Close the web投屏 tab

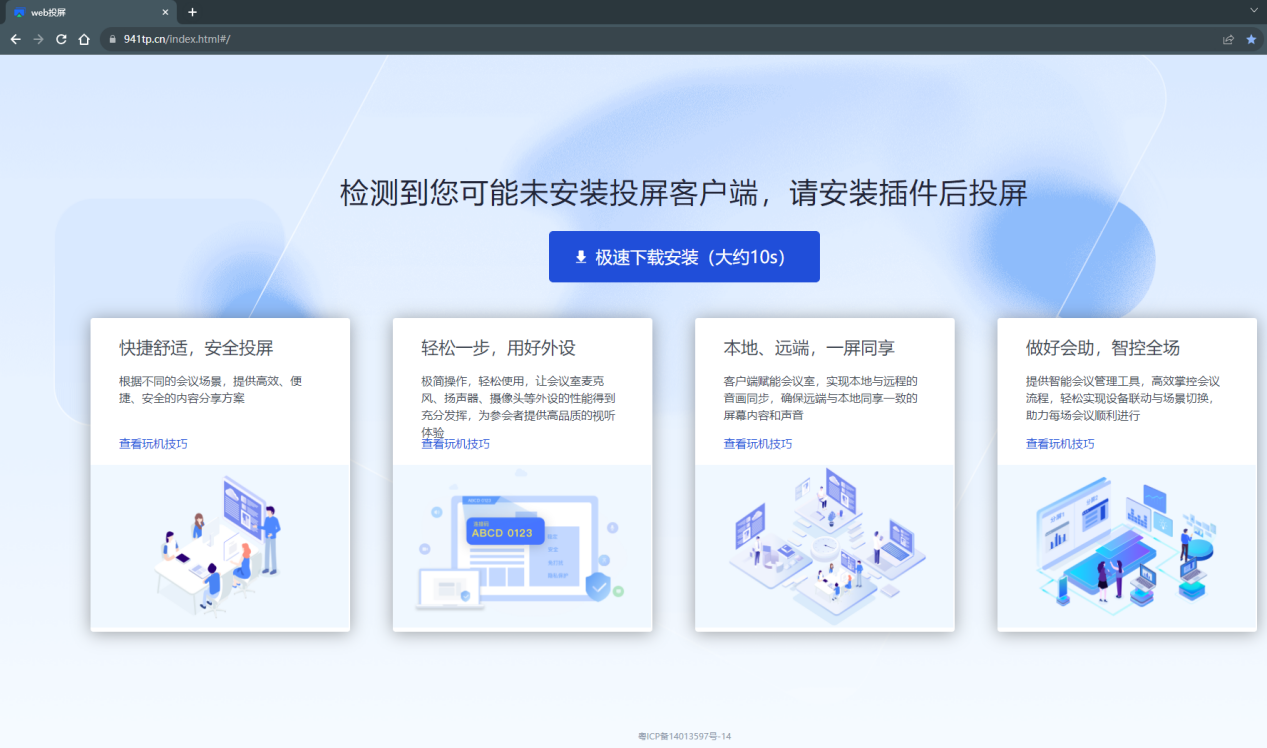(166, 12)
